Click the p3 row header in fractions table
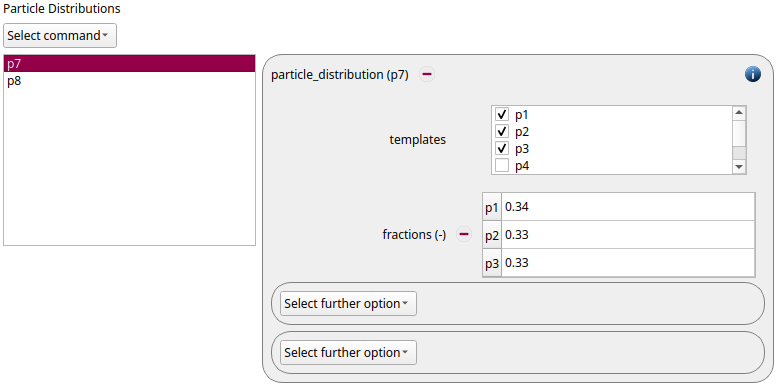778x387 pixels. click(492, 262)
